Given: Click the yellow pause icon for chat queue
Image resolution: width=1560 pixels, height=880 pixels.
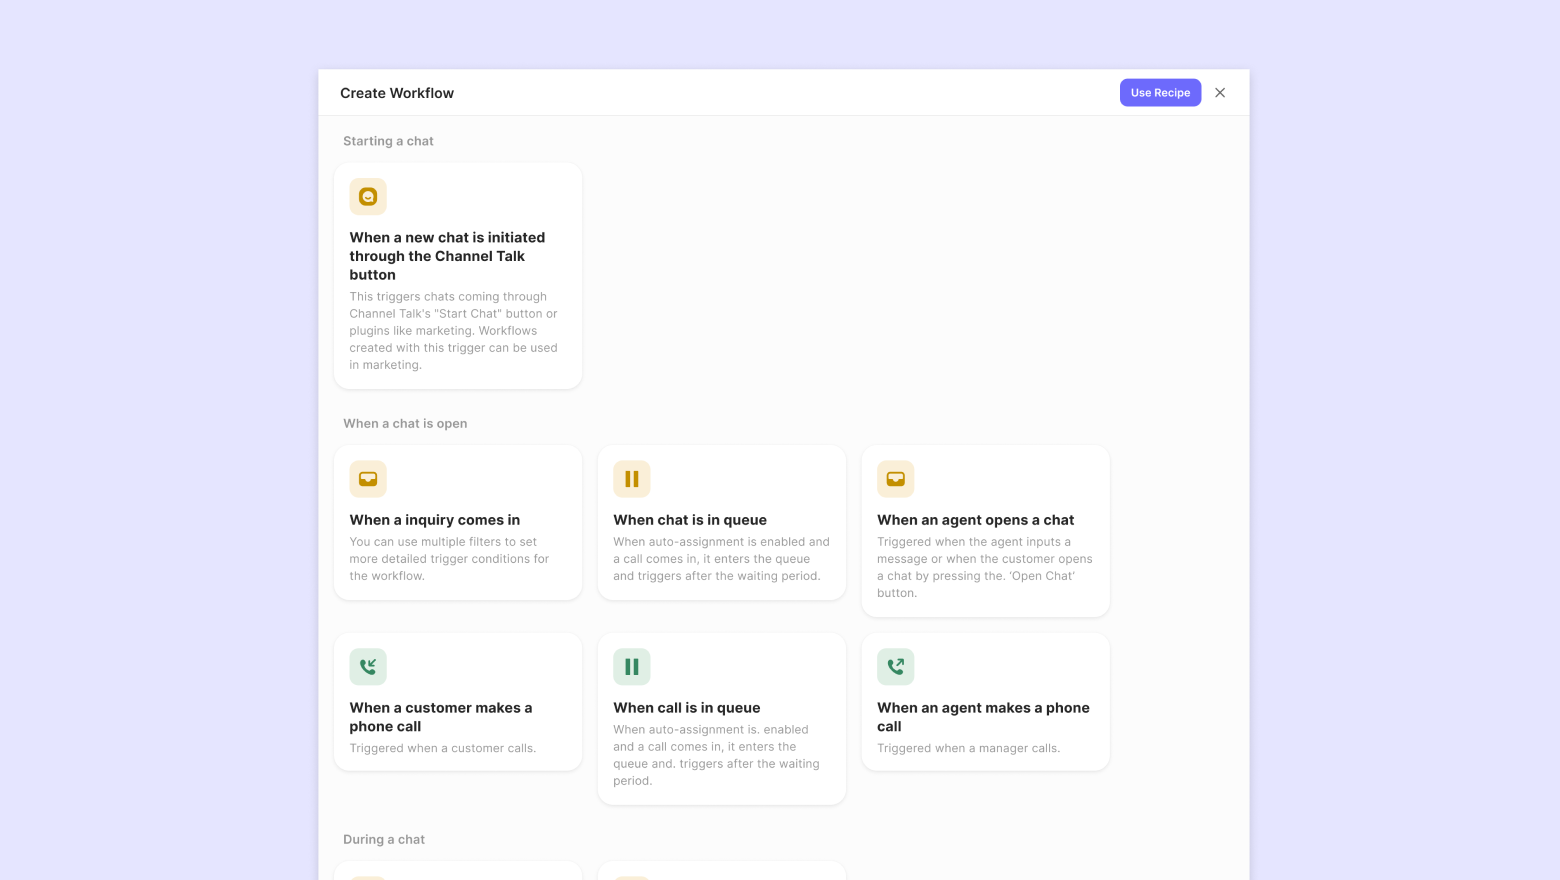Looking at the screenshot, I should click(632, 479).
